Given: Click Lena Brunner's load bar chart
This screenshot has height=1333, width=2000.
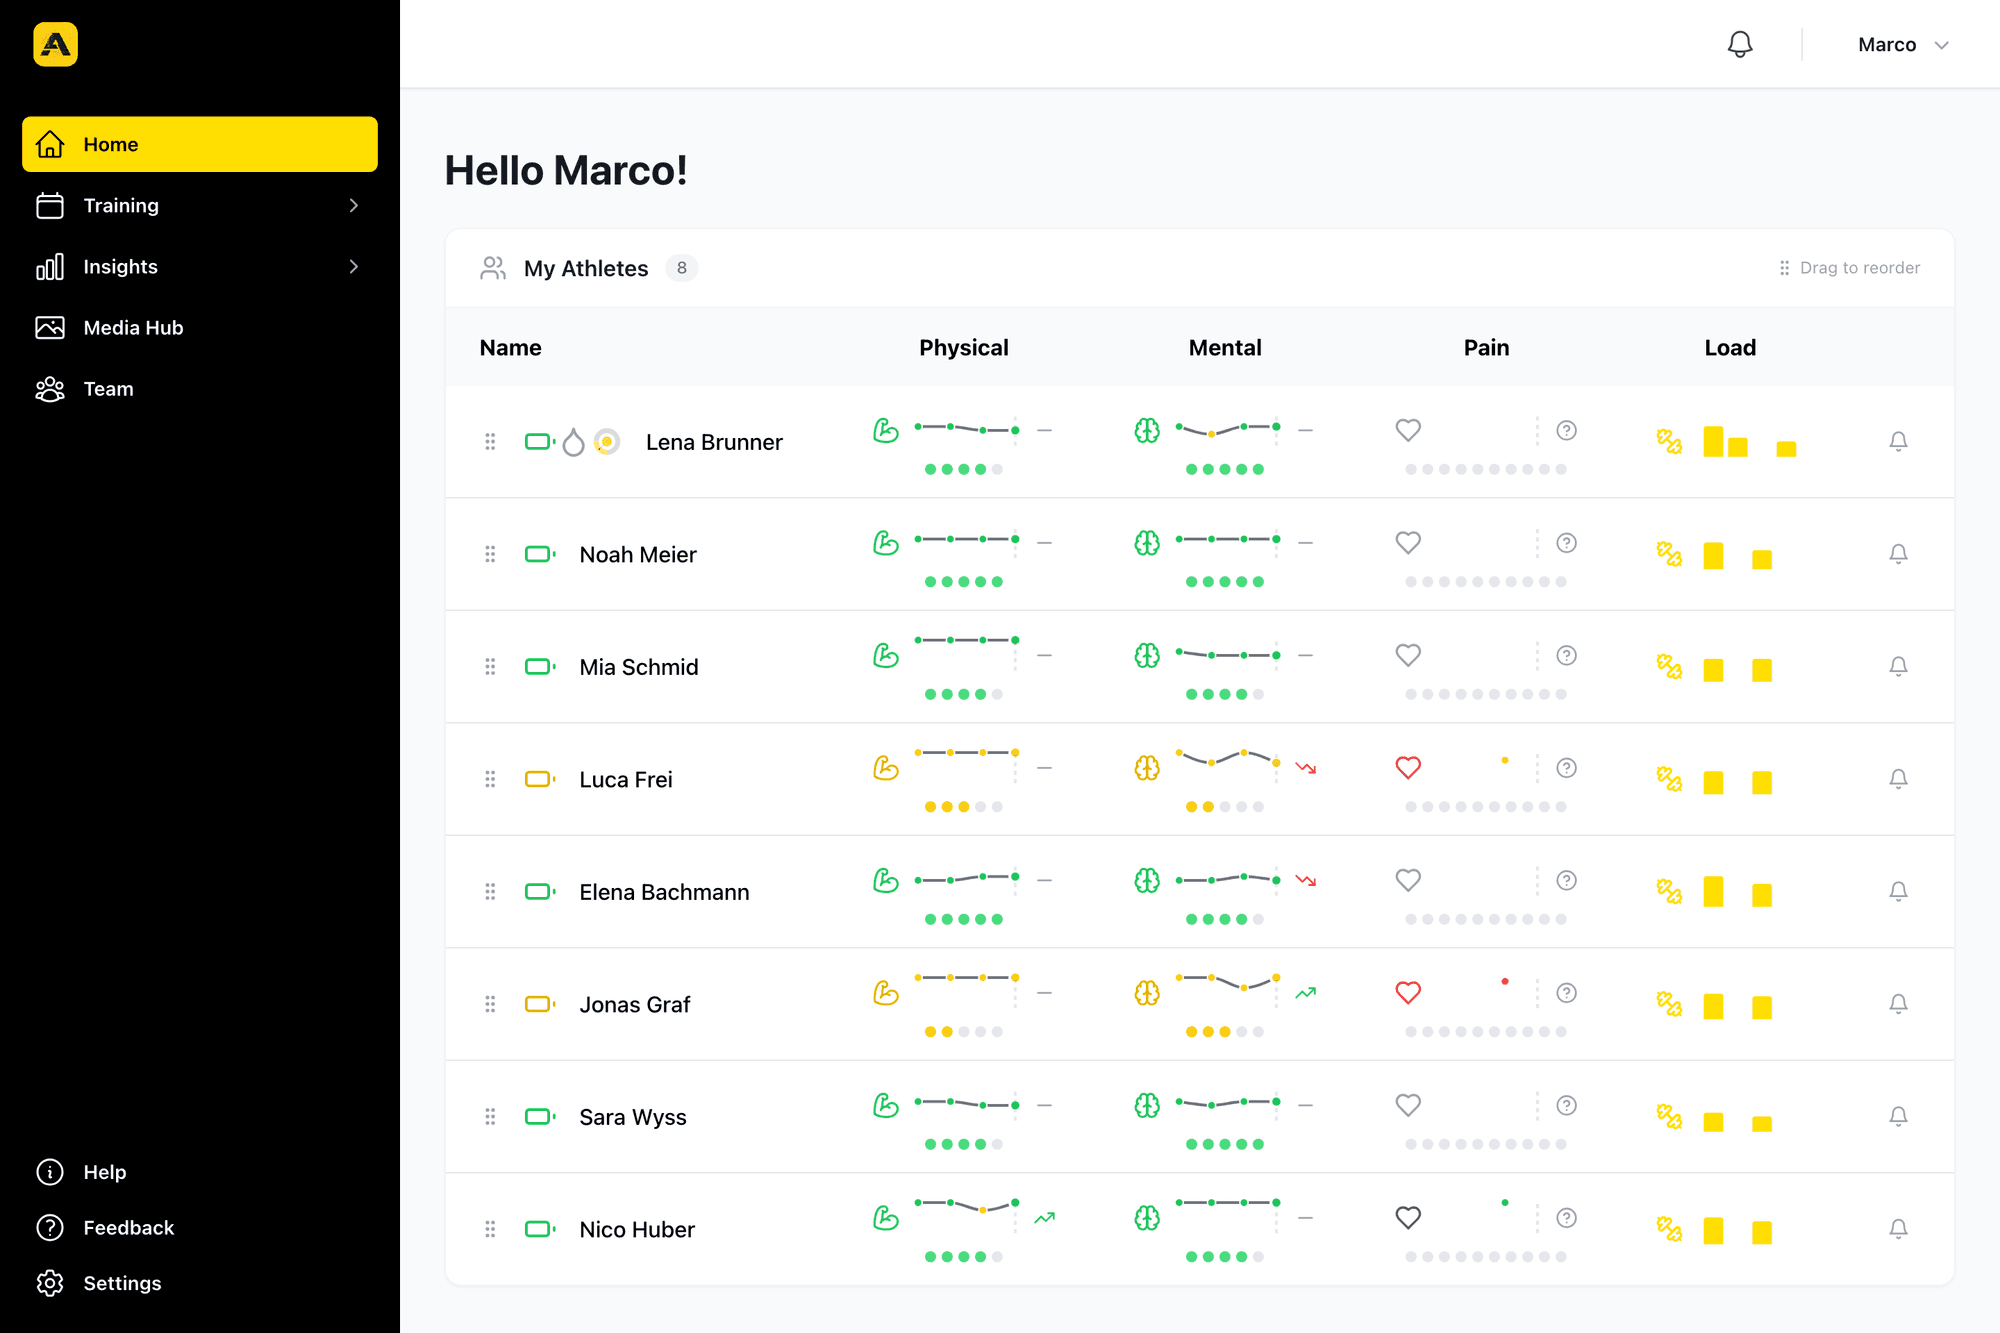Looking at the screenshot, I should [x=1750, y=441].
